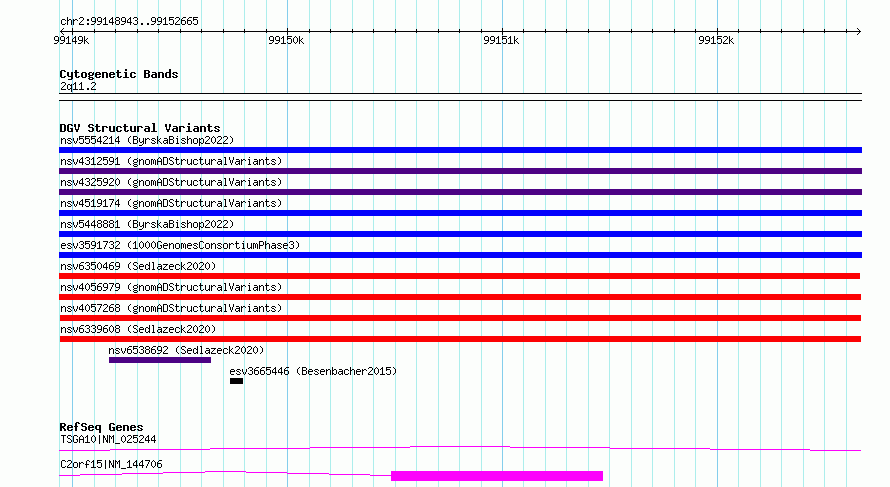
Task: Click the 99150k ruler label
Action: click(x=286, y=40)
